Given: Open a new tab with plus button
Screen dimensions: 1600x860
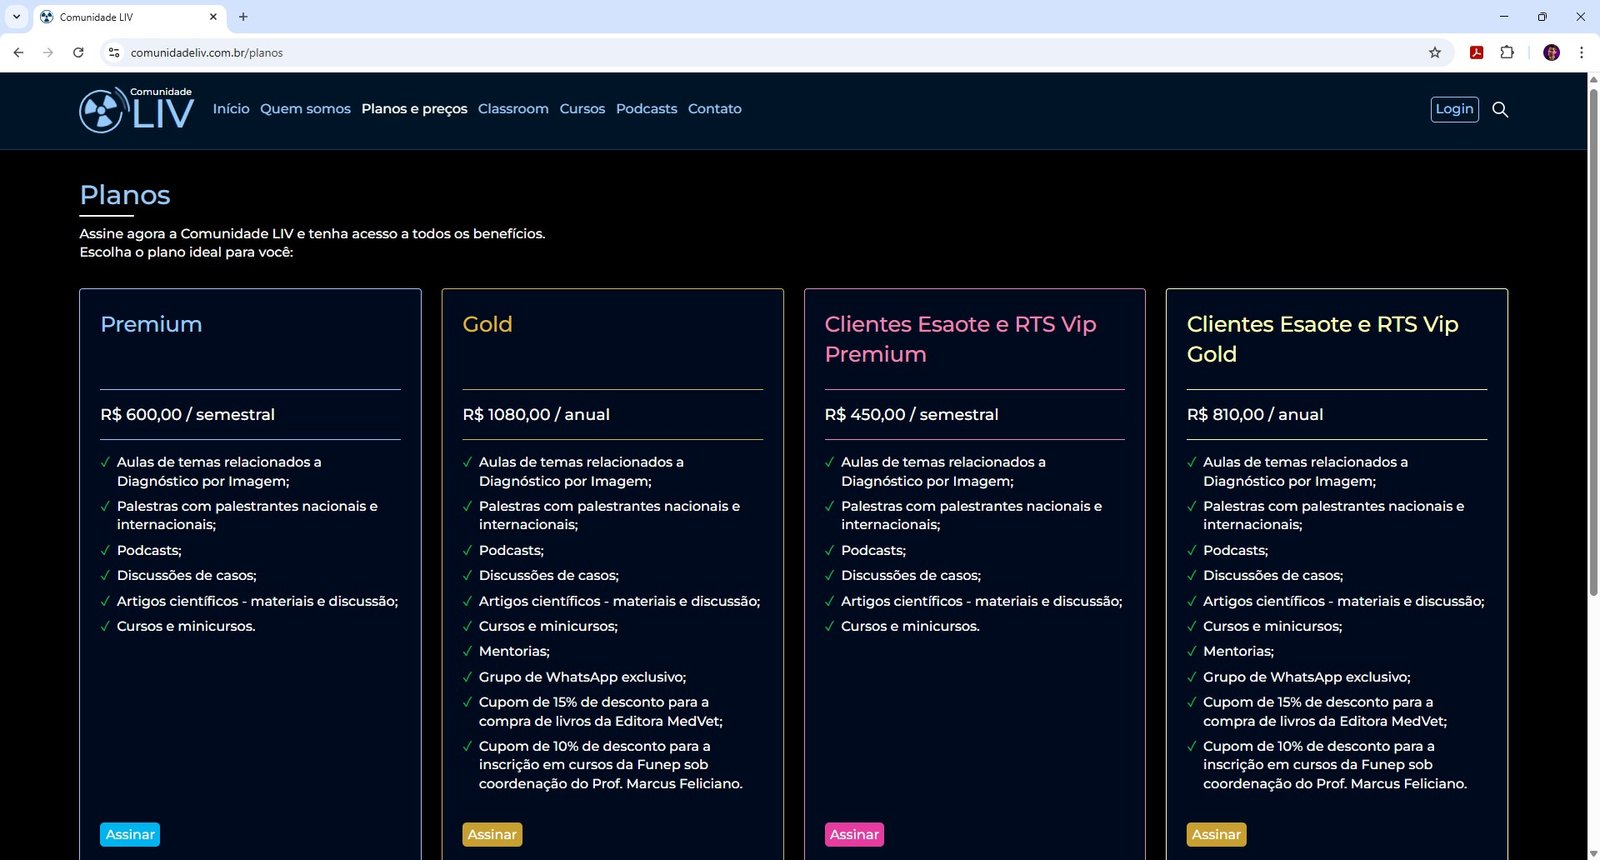Looking at the screenshot, I should pos(243,16).
